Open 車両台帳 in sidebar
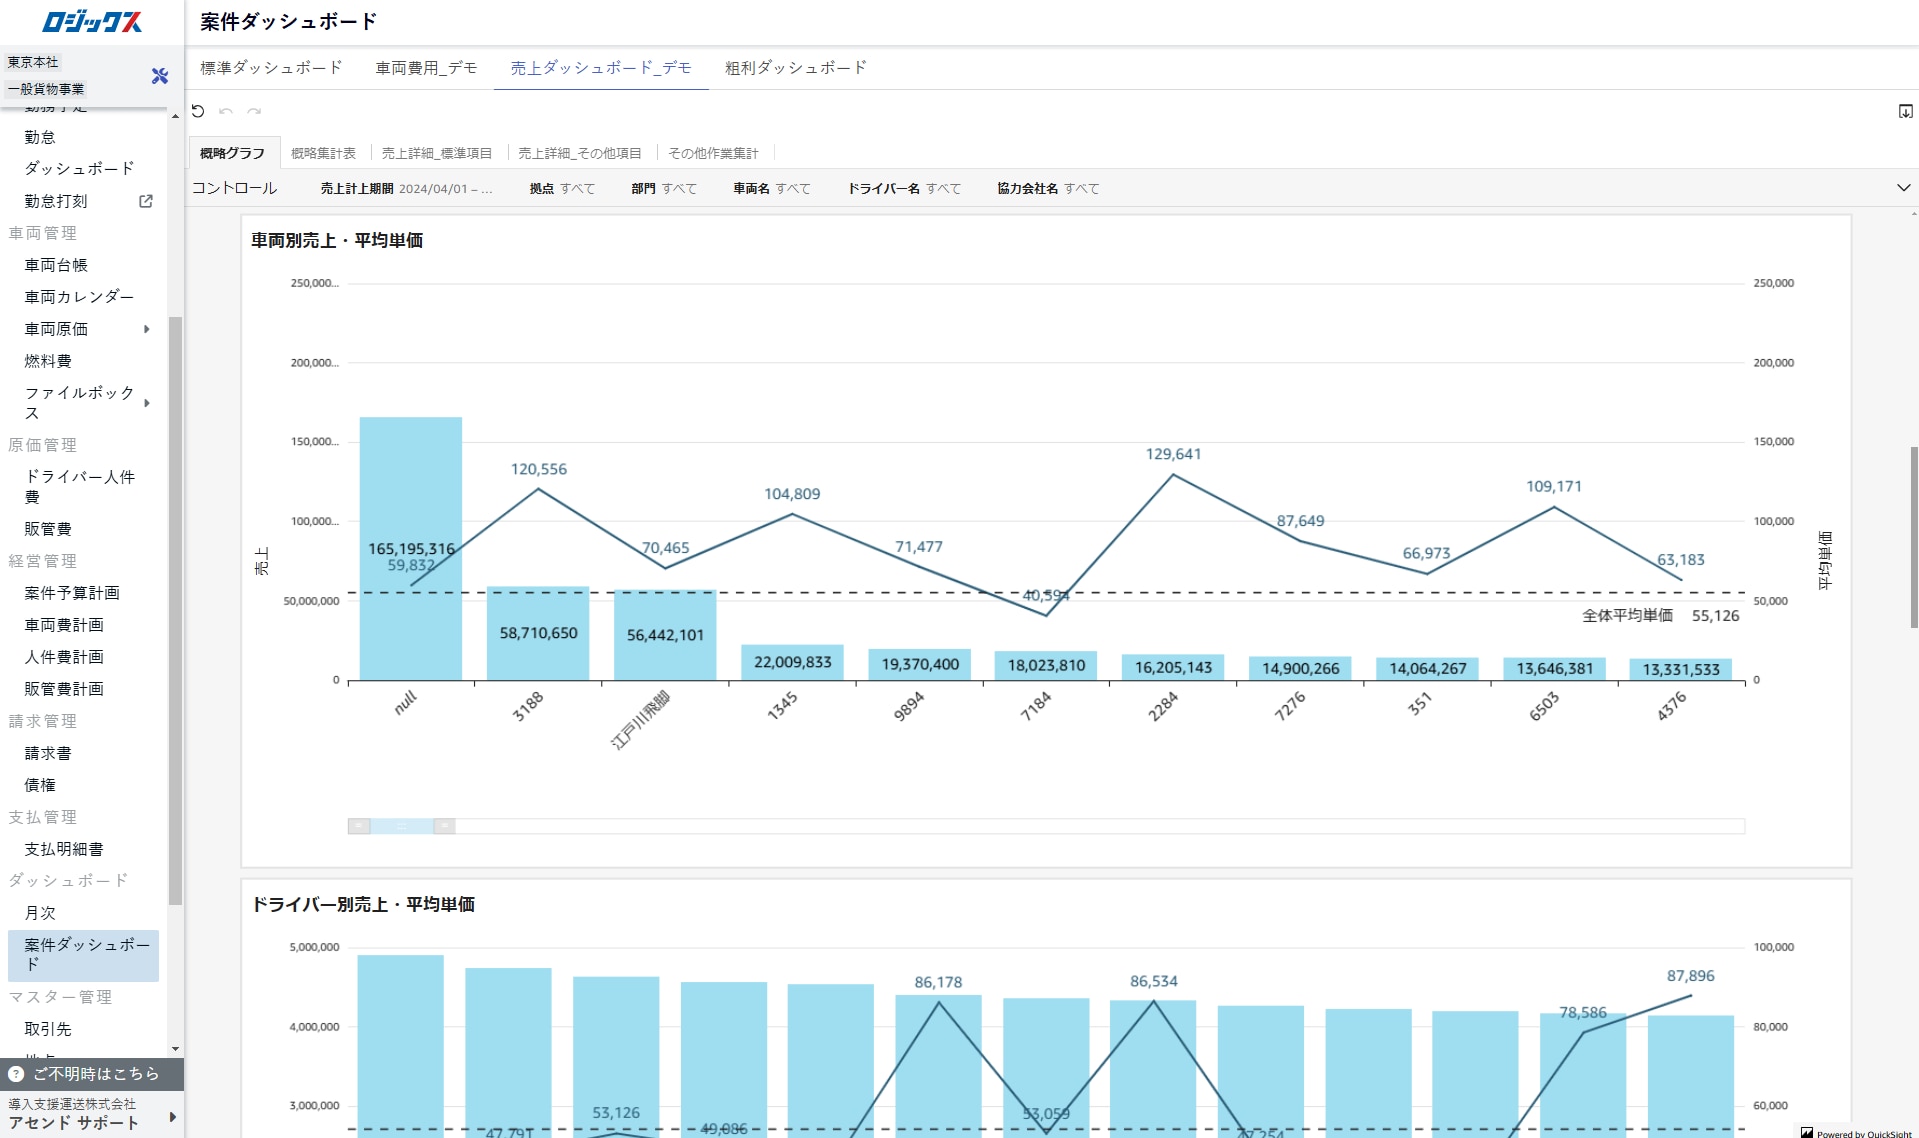Image resolution: width=1919 pixels, height=1138 pixels. [x=56, y=265]
